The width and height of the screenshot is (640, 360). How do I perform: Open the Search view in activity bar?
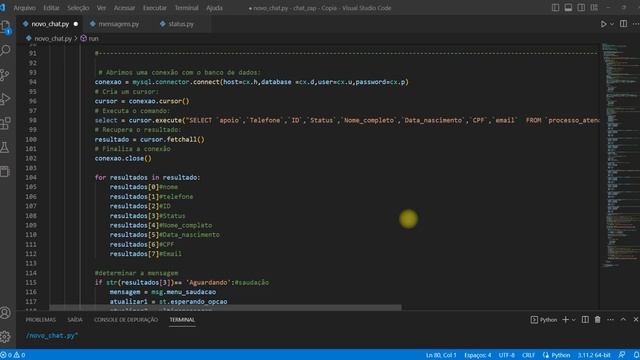pos(6,50)
